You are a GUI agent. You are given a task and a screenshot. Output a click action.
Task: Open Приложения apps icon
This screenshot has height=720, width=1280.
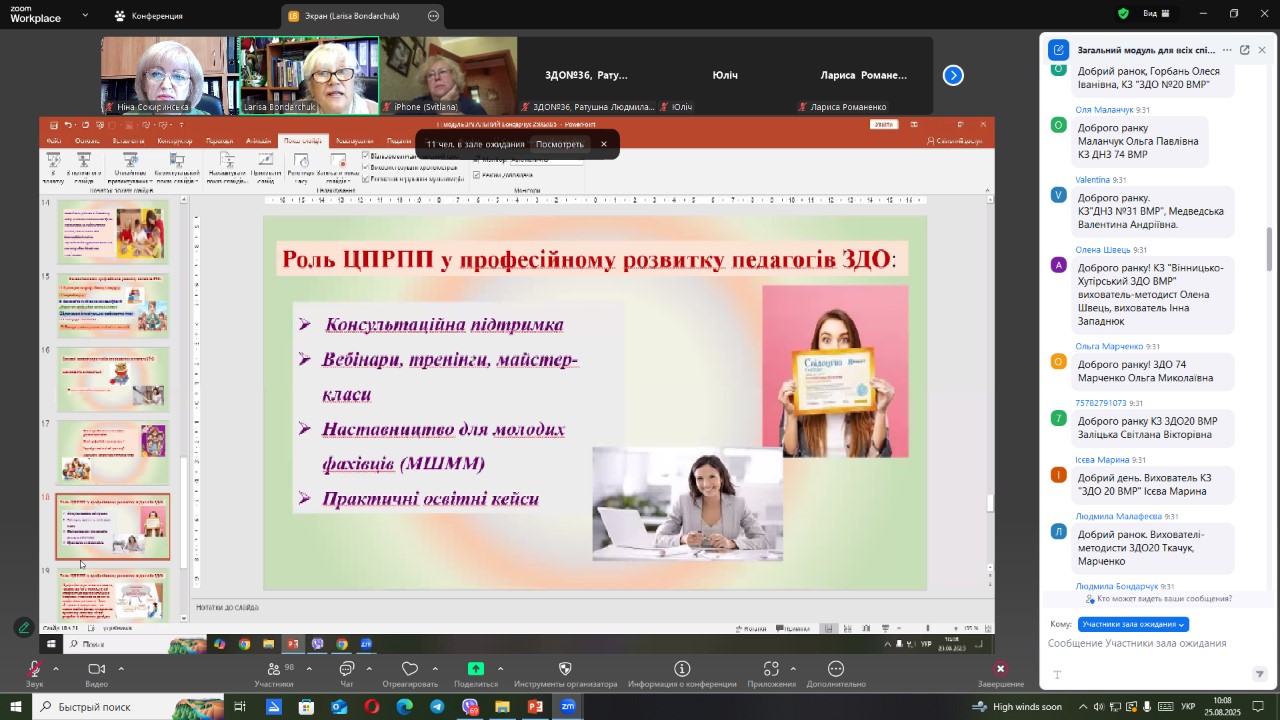(x=771, y=669)
